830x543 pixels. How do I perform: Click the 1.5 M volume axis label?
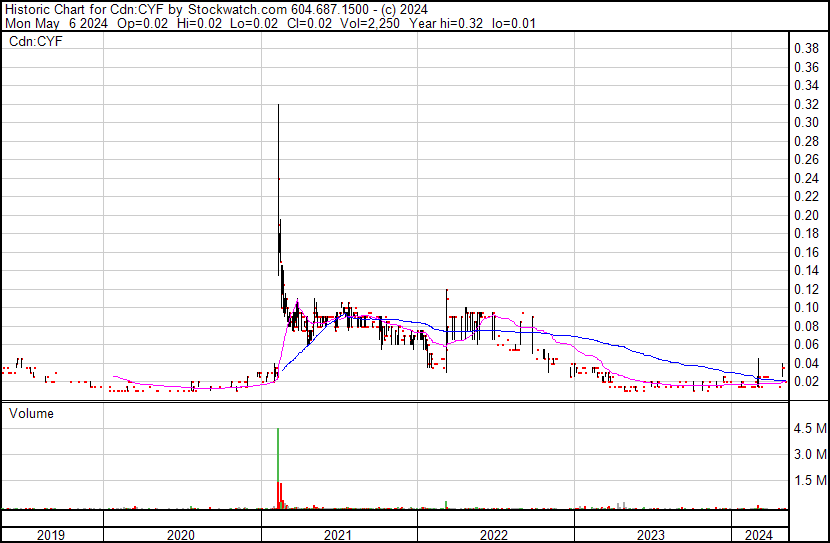(810, 480)
